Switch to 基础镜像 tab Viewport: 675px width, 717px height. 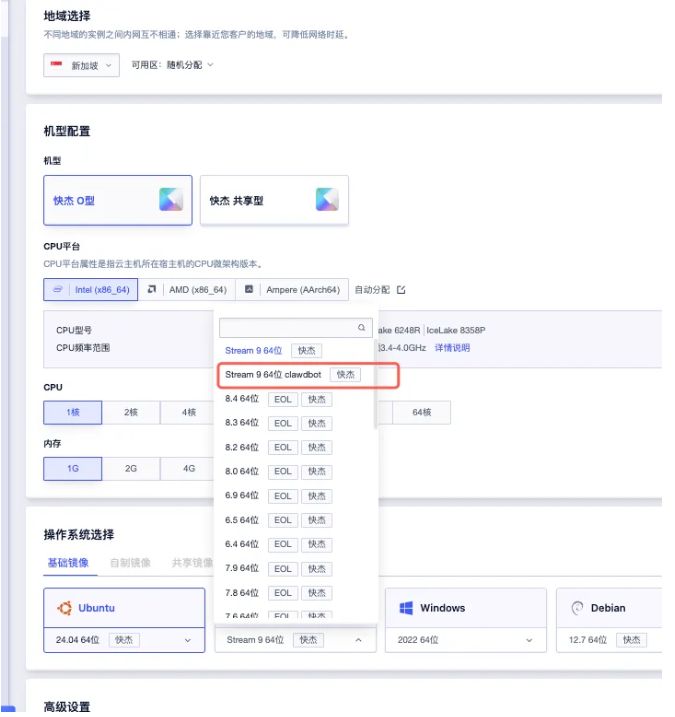[x=68, y=563]
